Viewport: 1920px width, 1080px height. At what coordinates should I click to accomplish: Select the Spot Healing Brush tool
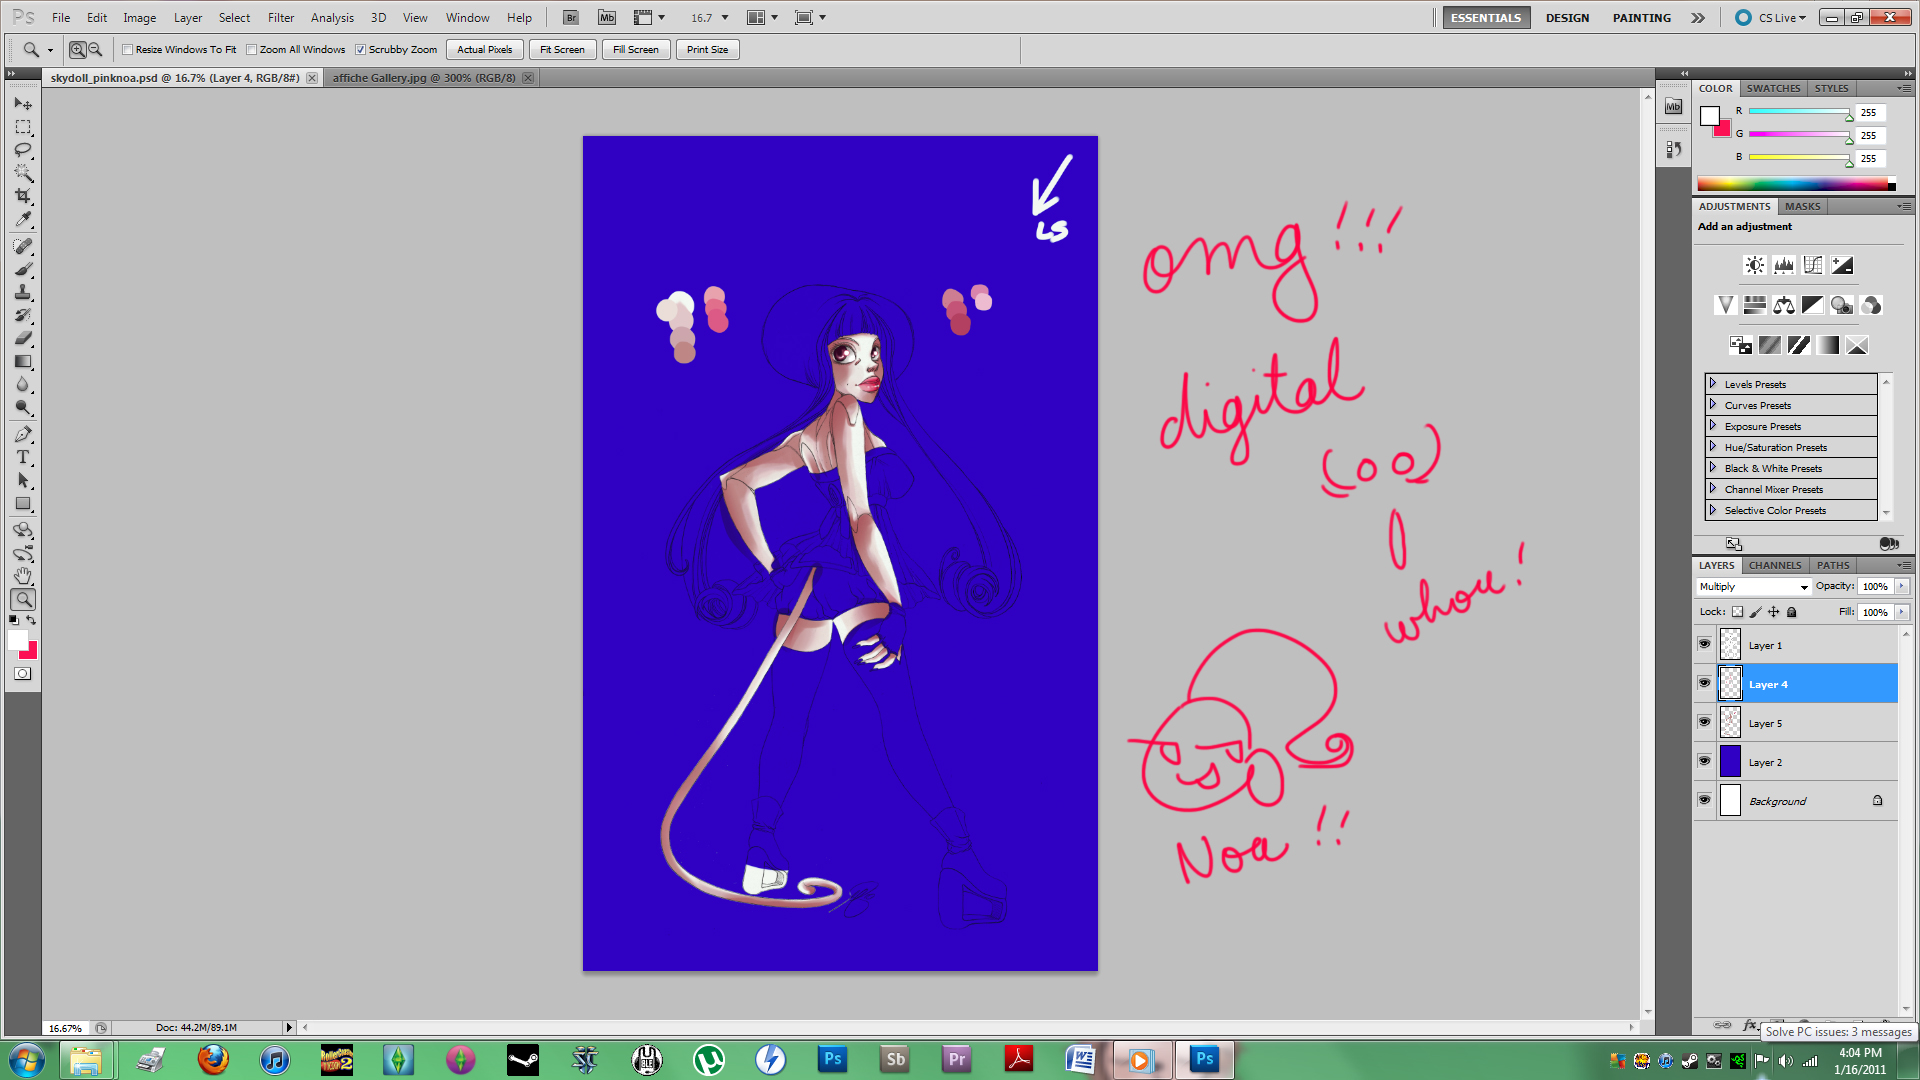(23, 246)
